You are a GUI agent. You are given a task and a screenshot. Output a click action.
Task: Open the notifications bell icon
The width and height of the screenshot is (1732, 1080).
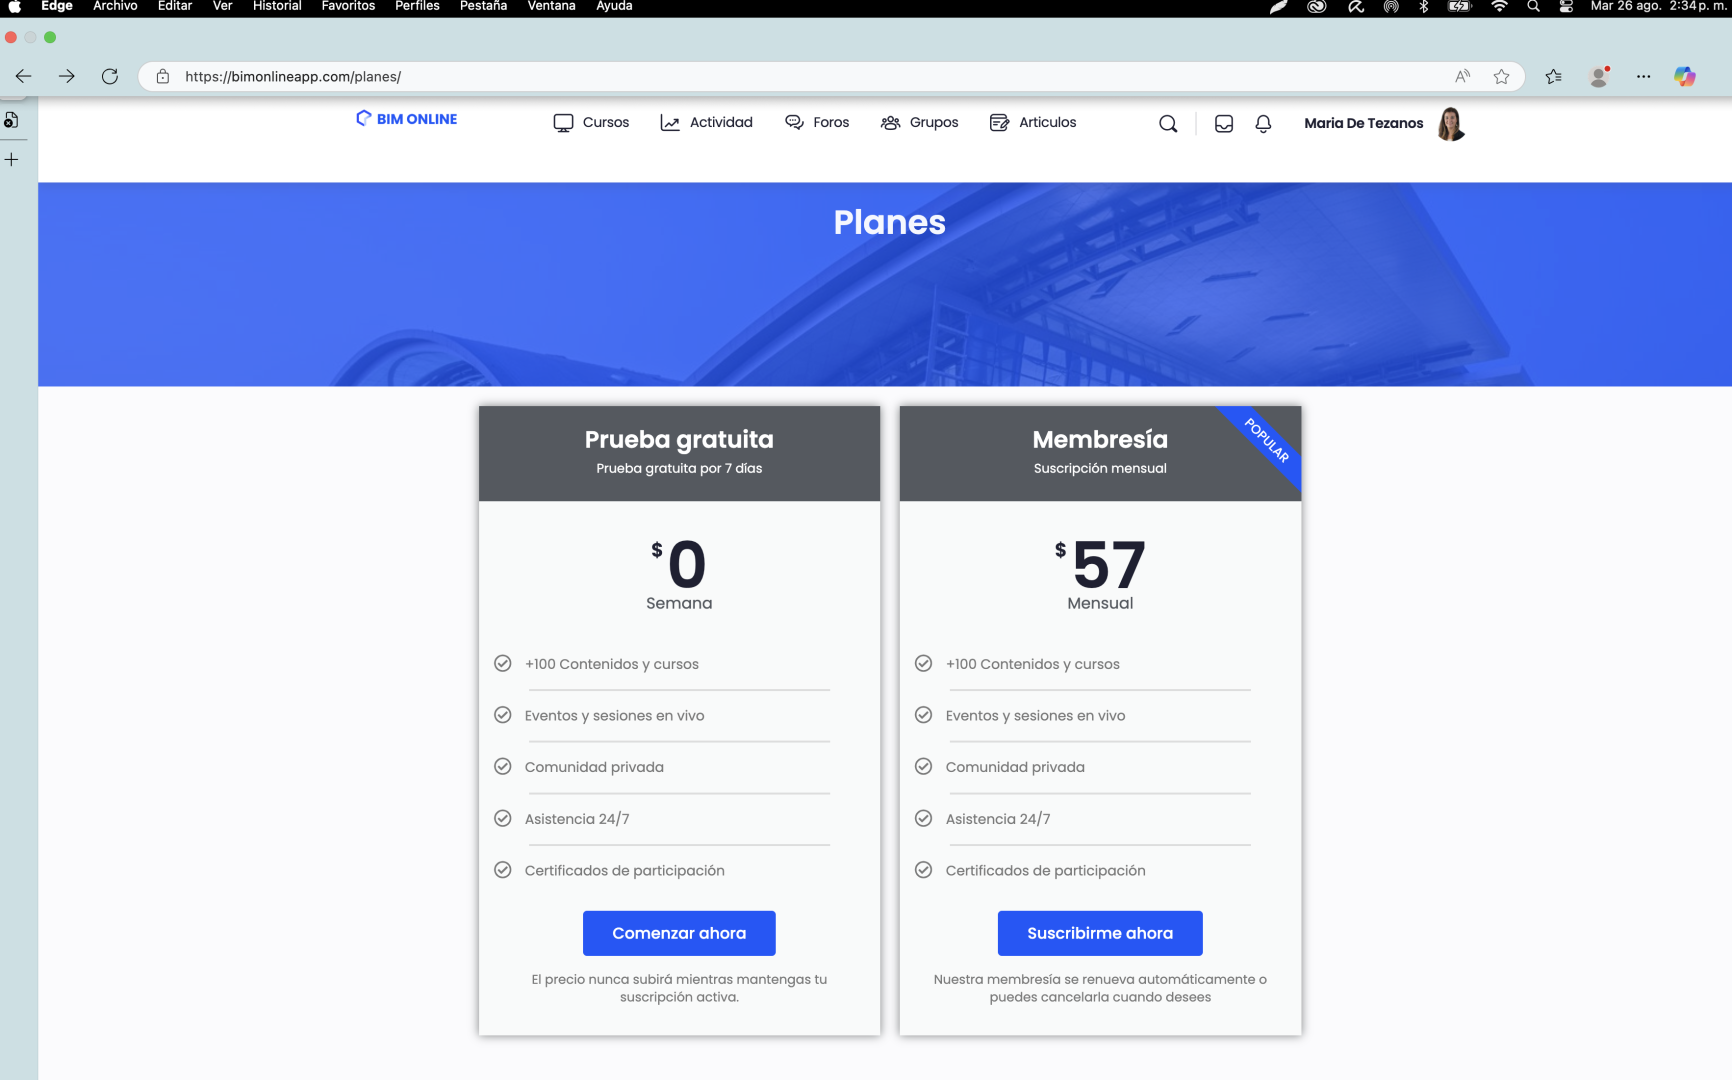1263,124
